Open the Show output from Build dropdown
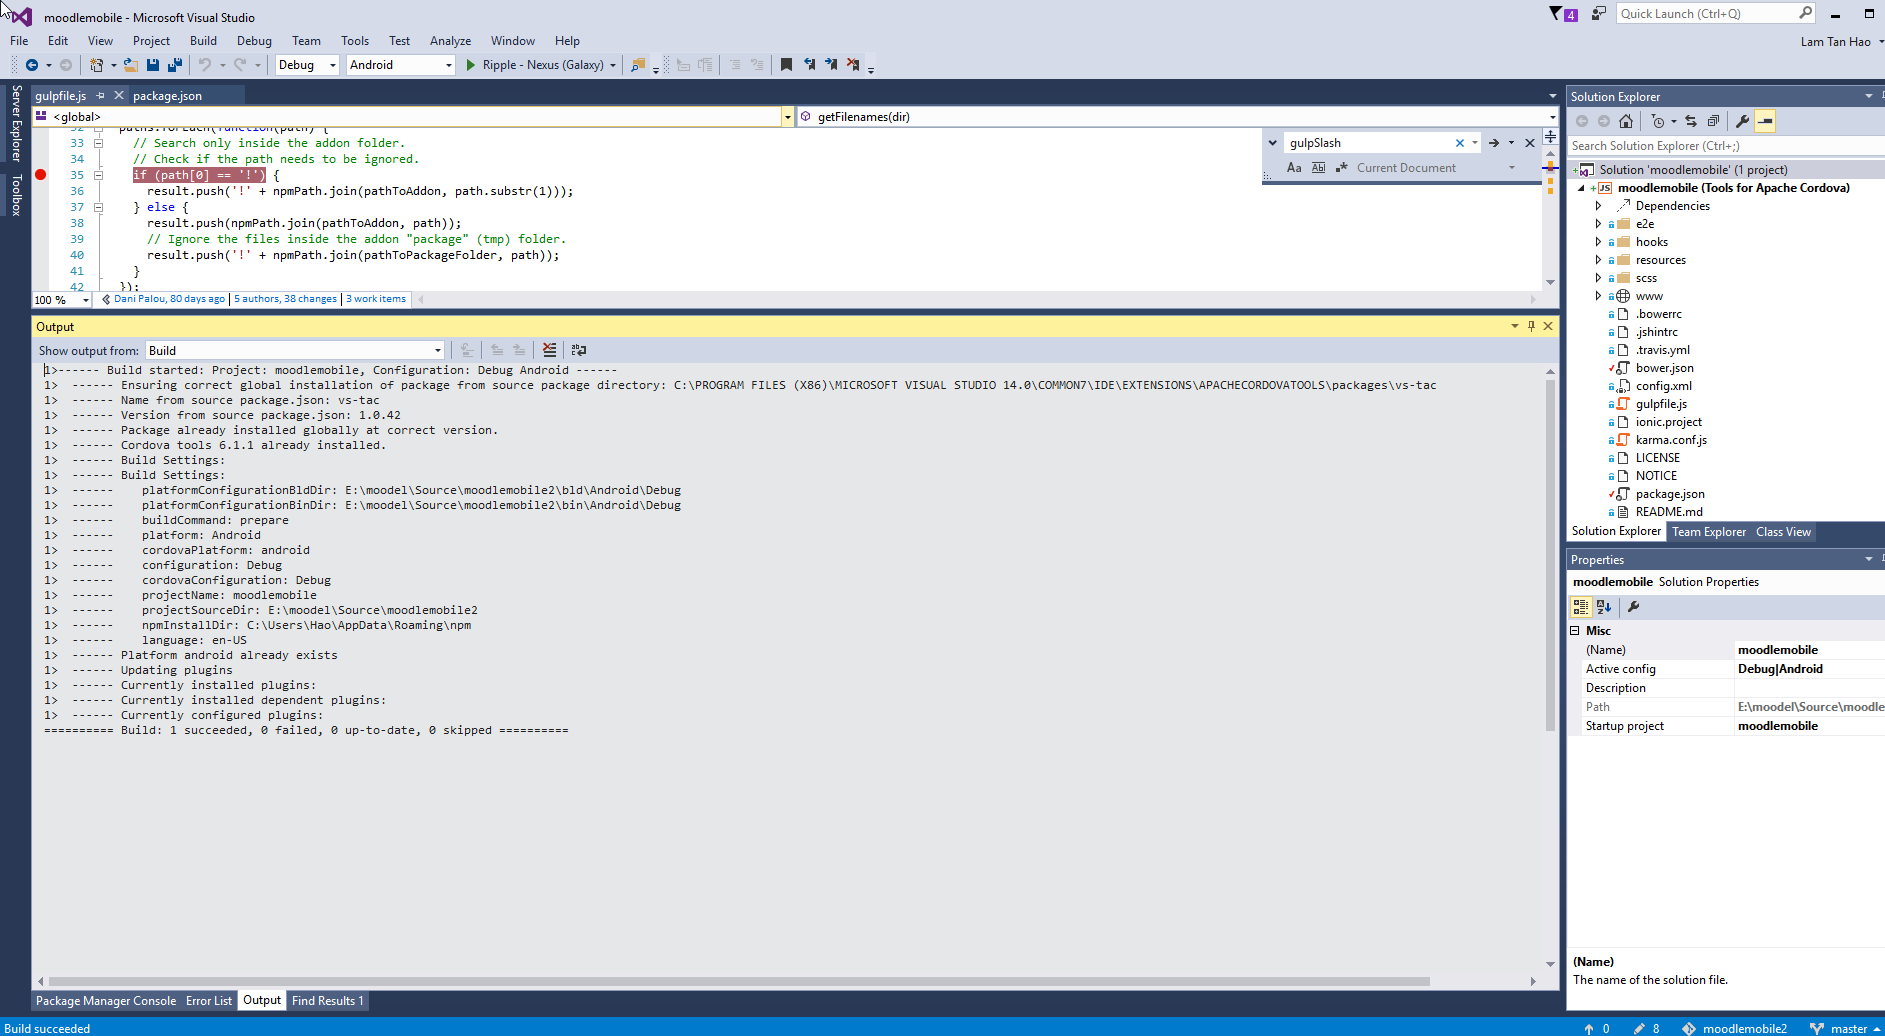 point(295,350)
